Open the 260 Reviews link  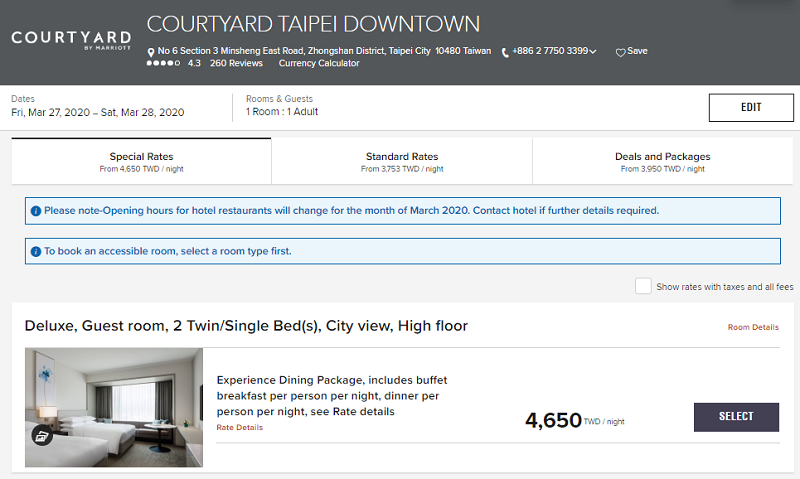[236, 63]
